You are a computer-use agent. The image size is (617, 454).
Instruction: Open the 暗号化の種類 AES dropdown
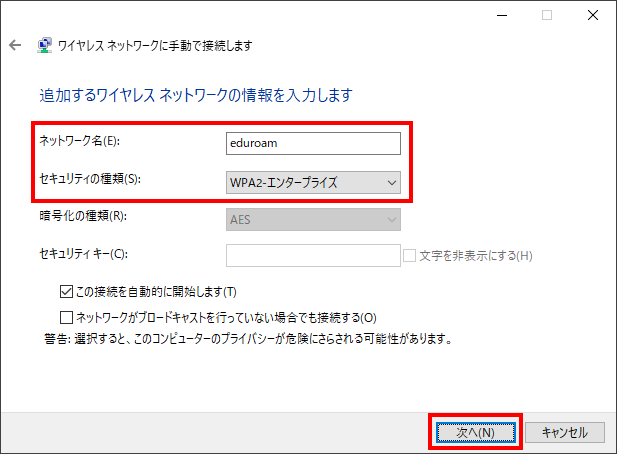pos(313,220)
